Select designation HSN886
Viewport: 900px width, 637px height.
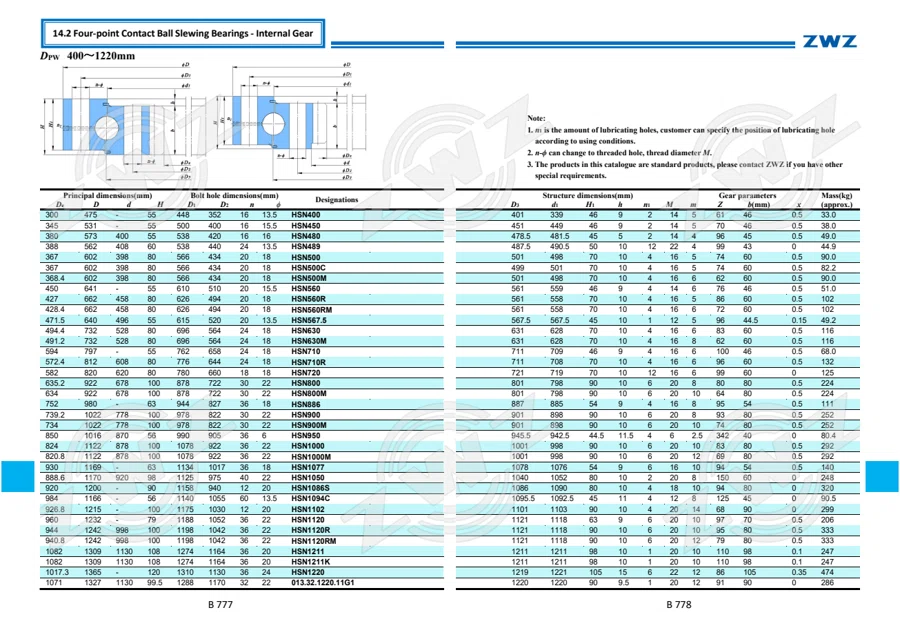pos(305,404)
